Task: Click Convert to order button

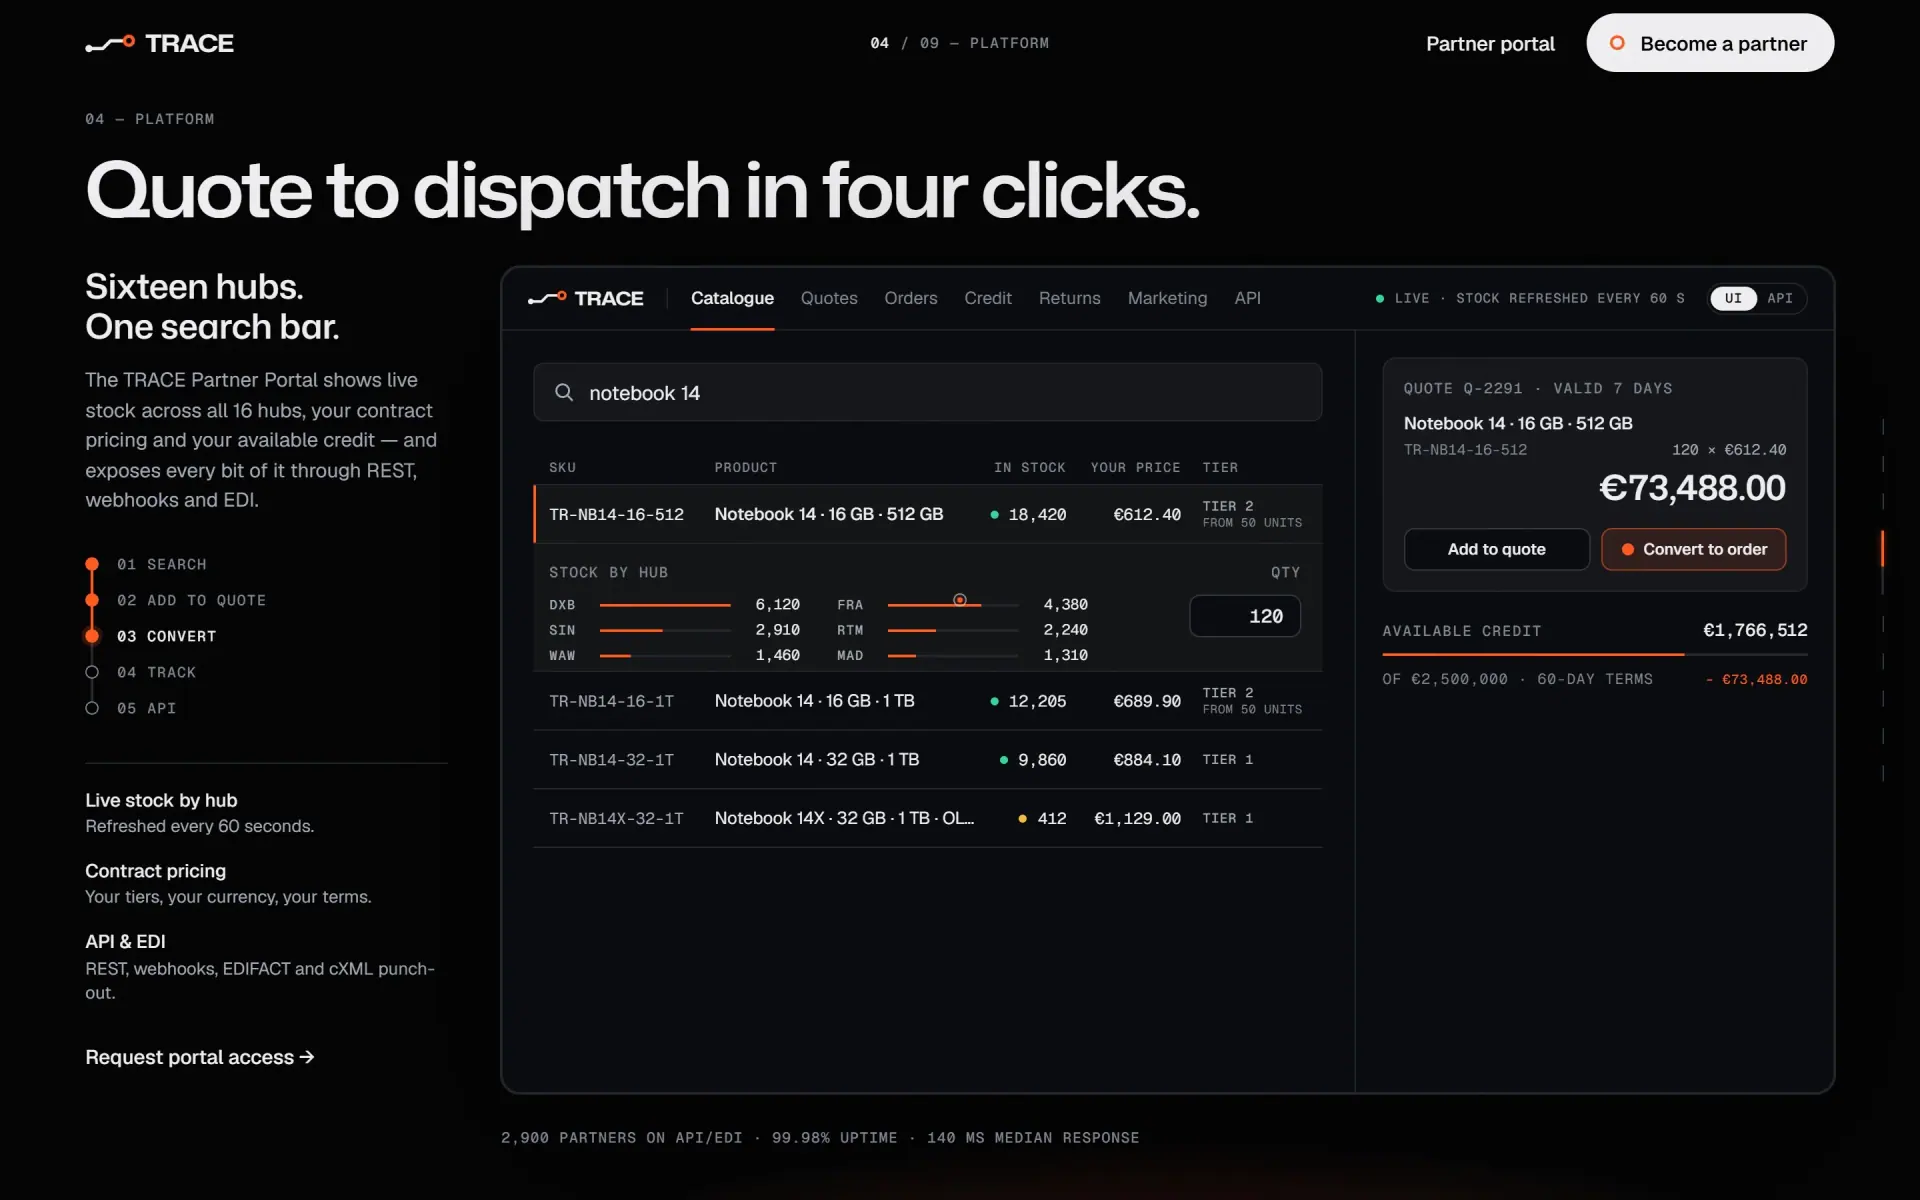Action: (1693, 549)
